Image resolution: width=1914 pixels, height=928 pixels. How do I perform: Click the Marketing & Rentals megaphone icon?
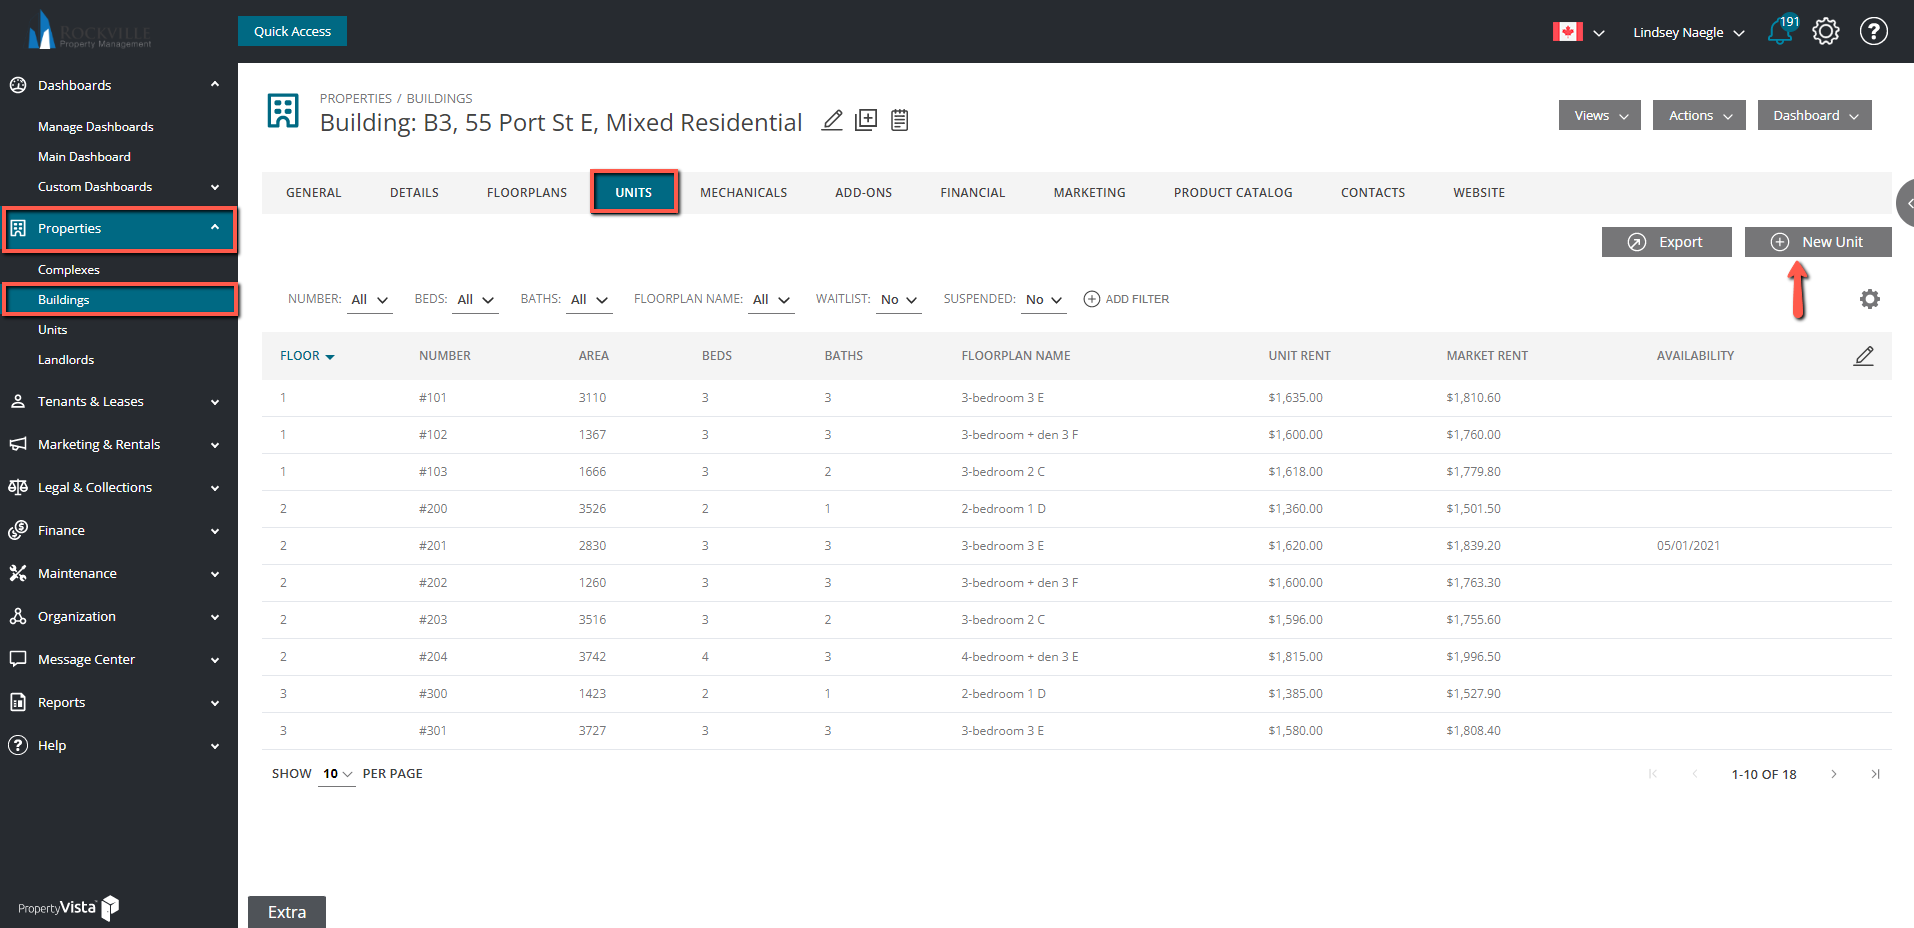(18, 444)
